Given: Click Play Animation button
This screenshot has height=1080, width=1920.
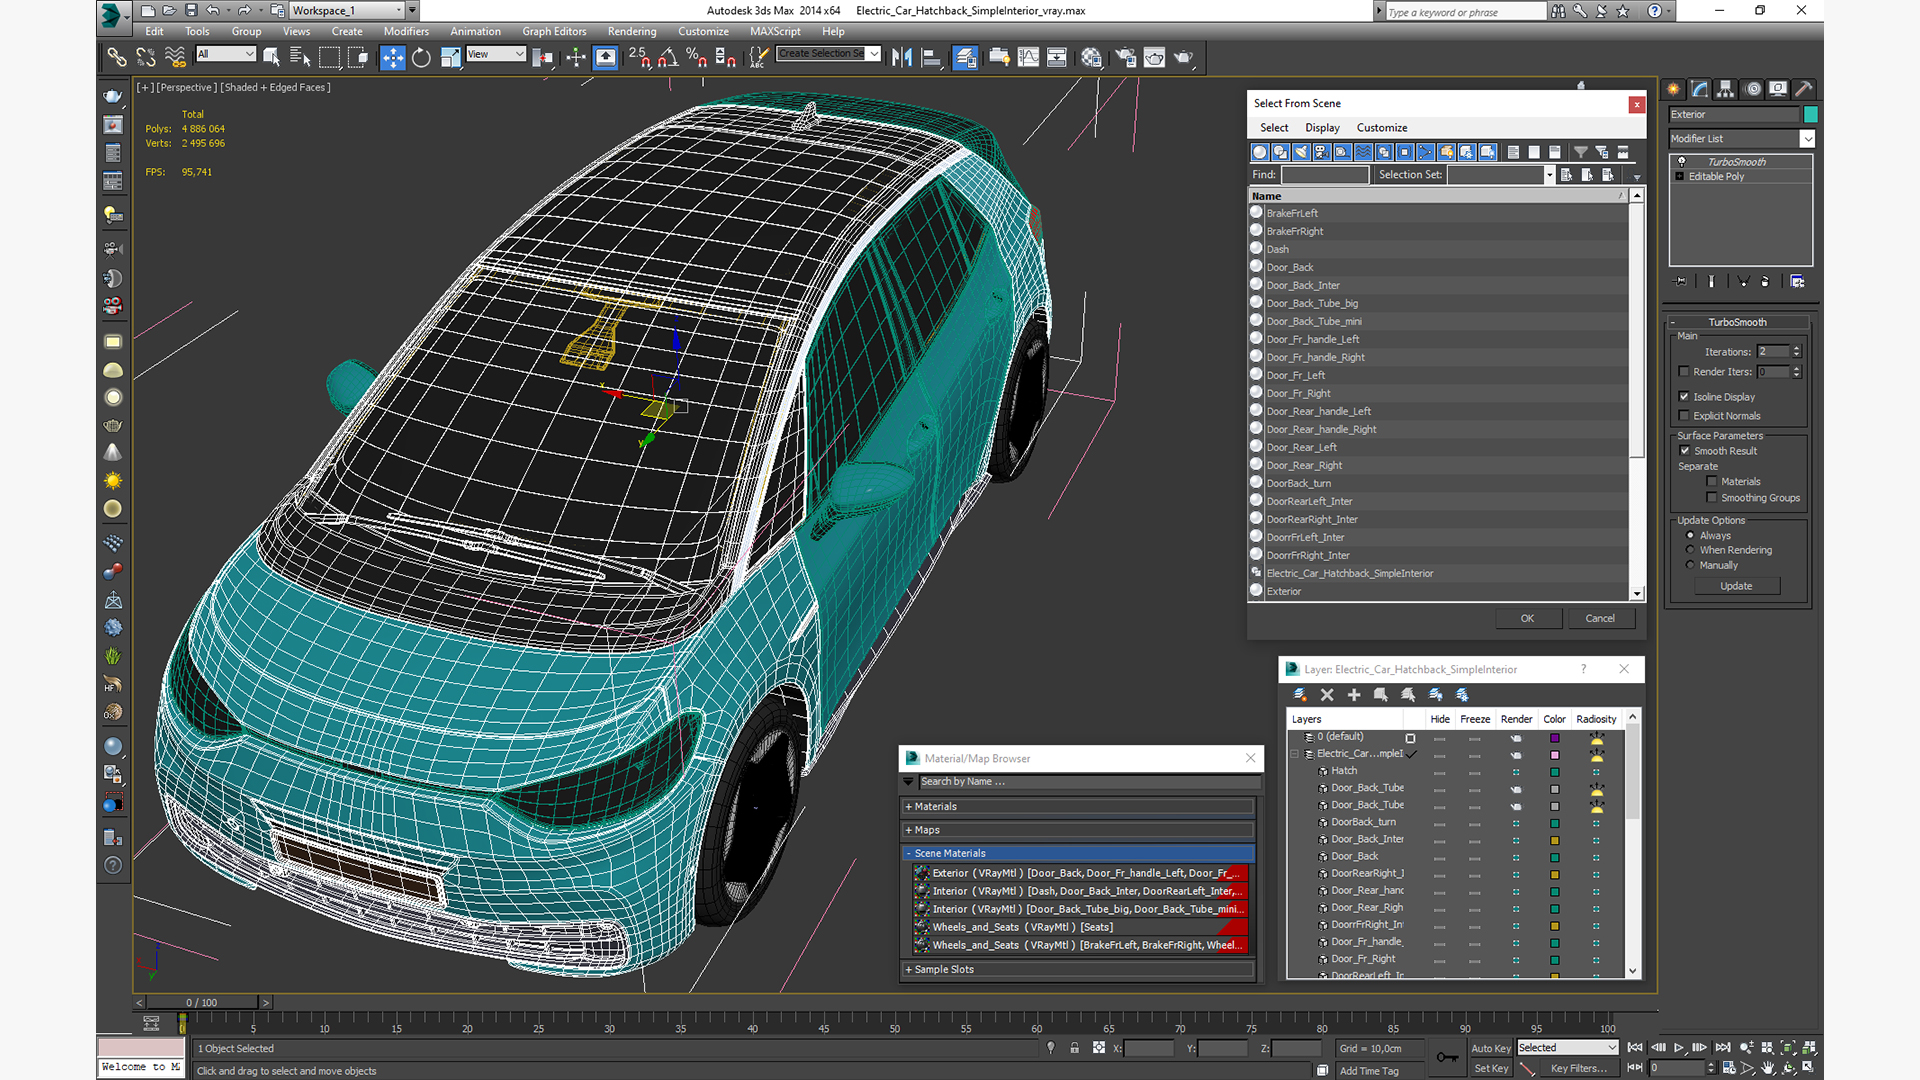Looking at the screenshot, I should [x=1679, y=1047].
